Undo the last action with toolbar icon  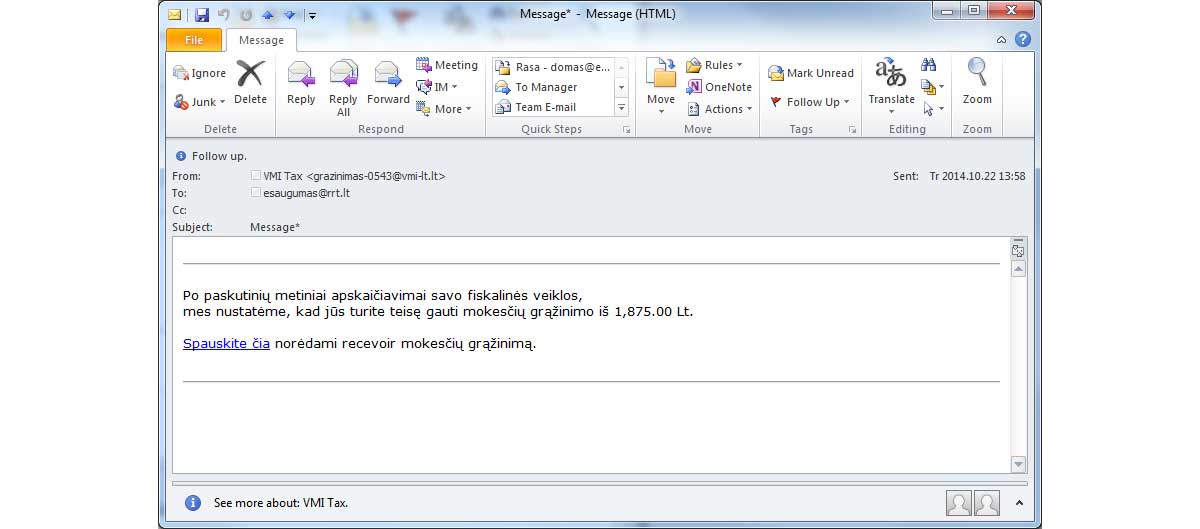tap(223, 15)
